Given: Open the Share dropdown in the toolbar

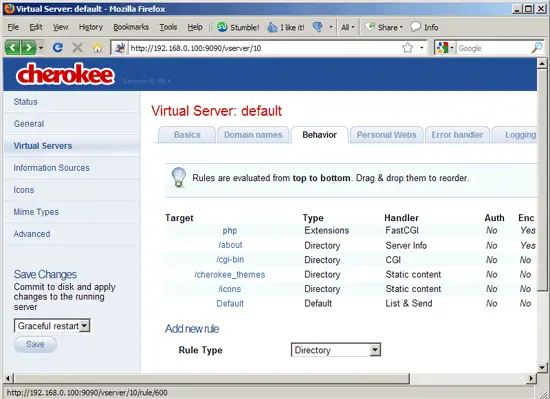Looking at the screenshot, I should (x=384, y=27).
